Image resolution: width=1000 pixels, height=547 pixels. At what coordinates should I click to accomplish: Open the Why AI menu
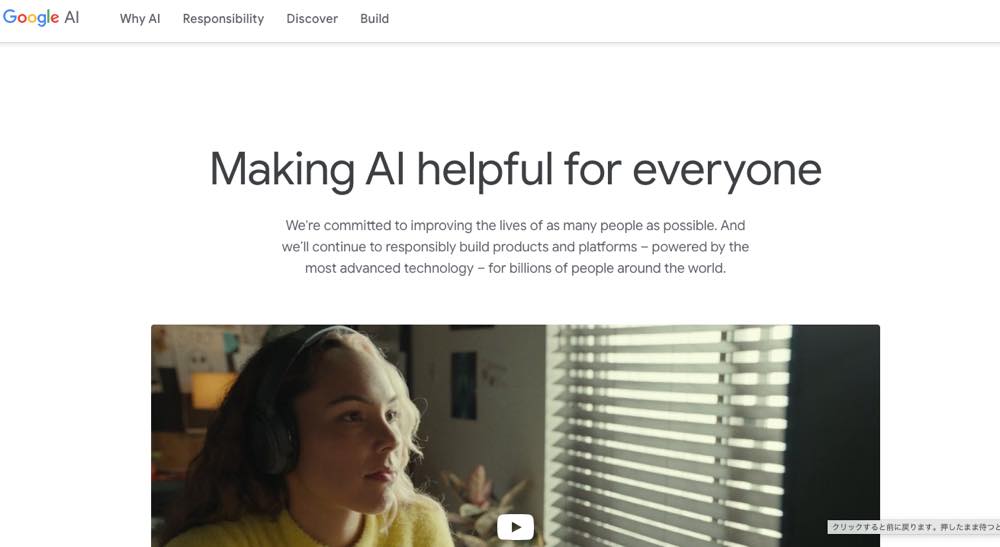[x=140, y=19]
